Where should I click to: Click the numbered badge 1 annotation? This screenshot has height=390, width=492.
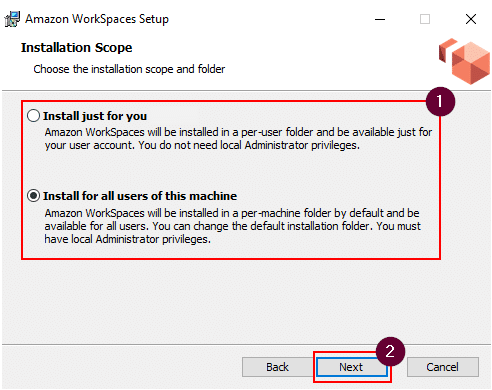click(x=440, y=101)
